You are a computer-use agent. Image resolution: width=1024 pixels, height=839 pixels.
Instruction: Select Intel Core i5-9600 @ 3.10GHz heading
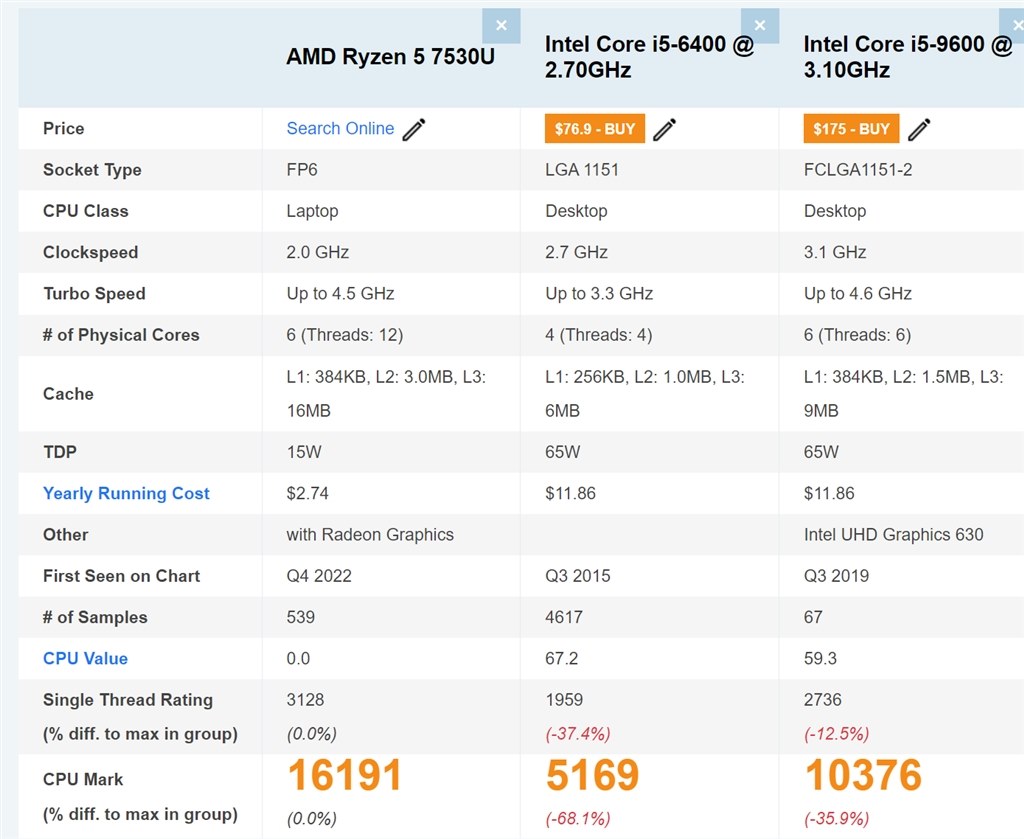point(908,57)
